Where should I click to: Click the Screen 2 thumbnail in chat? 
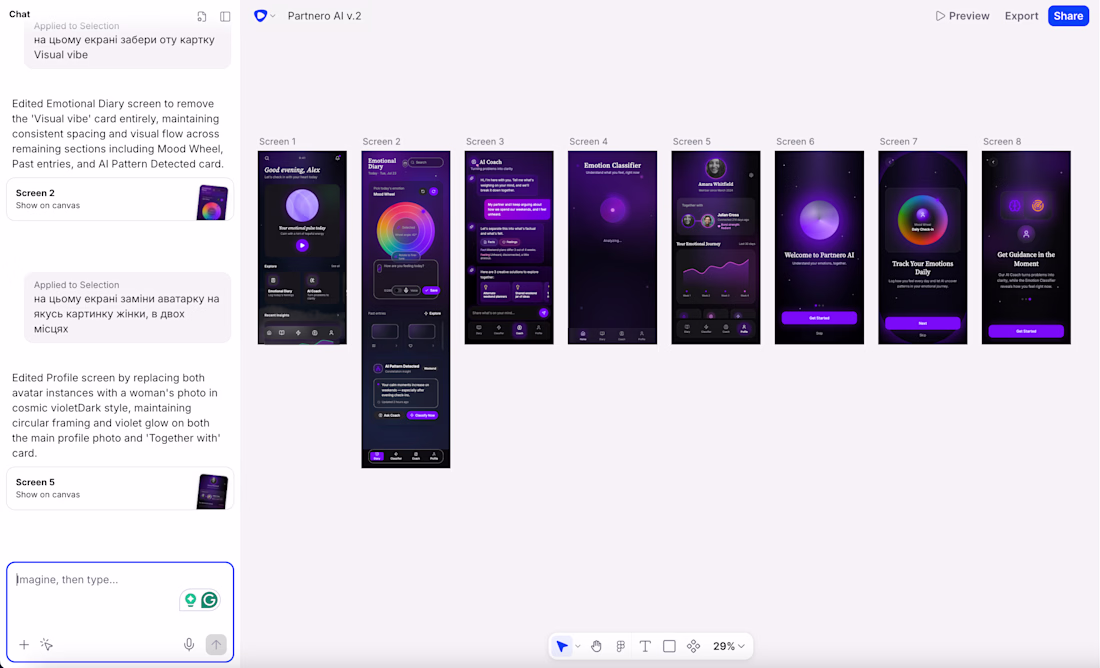(213, 202)
